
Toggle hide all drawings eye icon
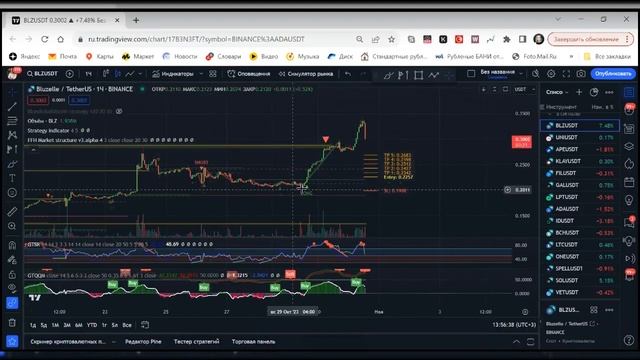[x=12, y=288]
